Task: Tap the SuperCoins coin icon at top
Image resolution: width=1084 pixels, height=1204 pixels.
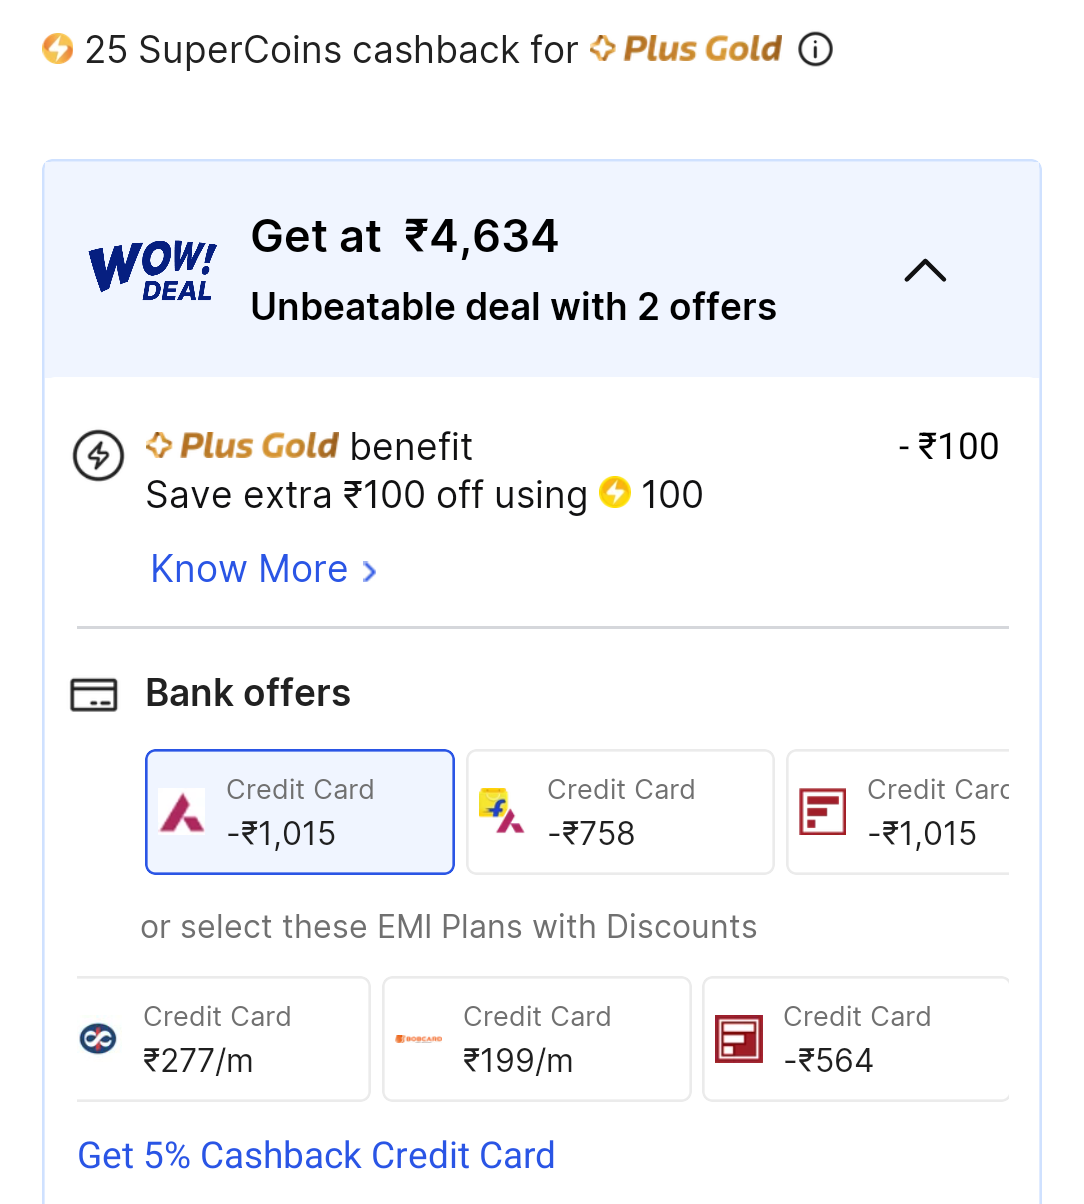Action: pyautogui.click(x=58, y=48)
